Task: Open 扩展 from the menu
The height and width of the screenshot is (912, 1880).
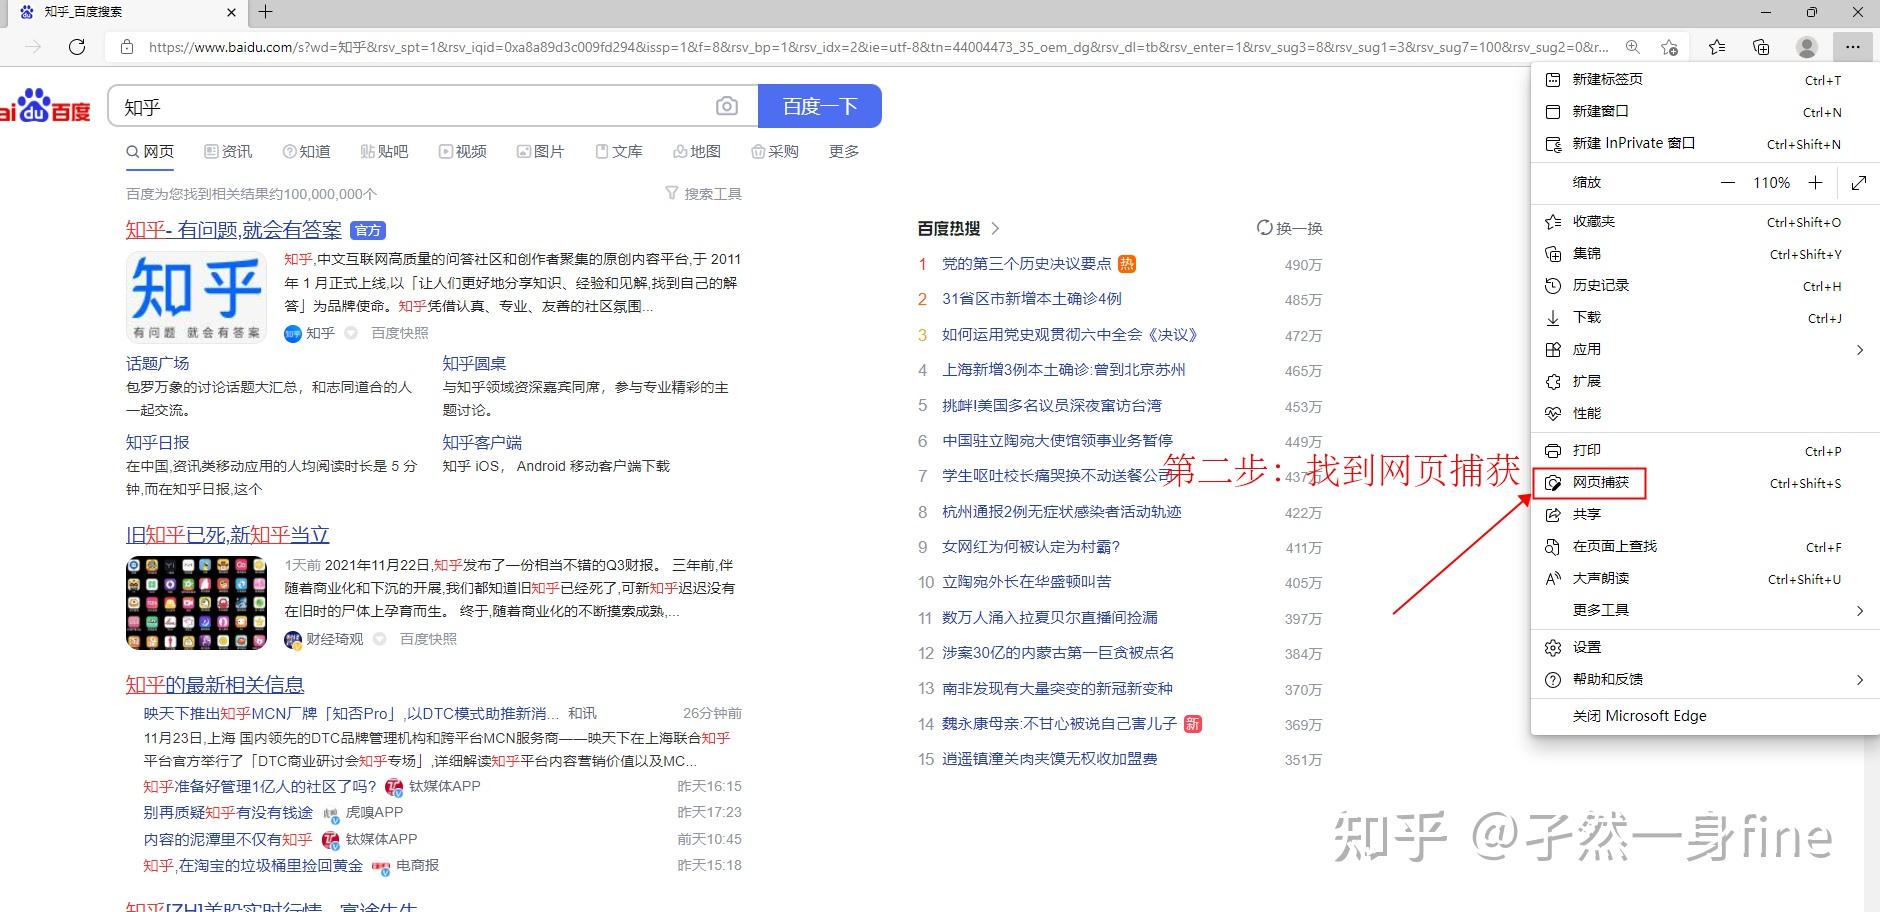Action: tap(1705, 381)
